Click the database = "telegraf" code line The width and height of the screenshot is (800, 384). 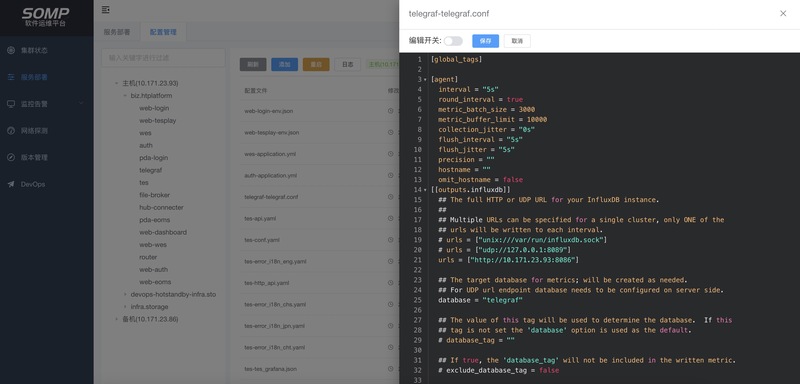(x=481, y=300)
